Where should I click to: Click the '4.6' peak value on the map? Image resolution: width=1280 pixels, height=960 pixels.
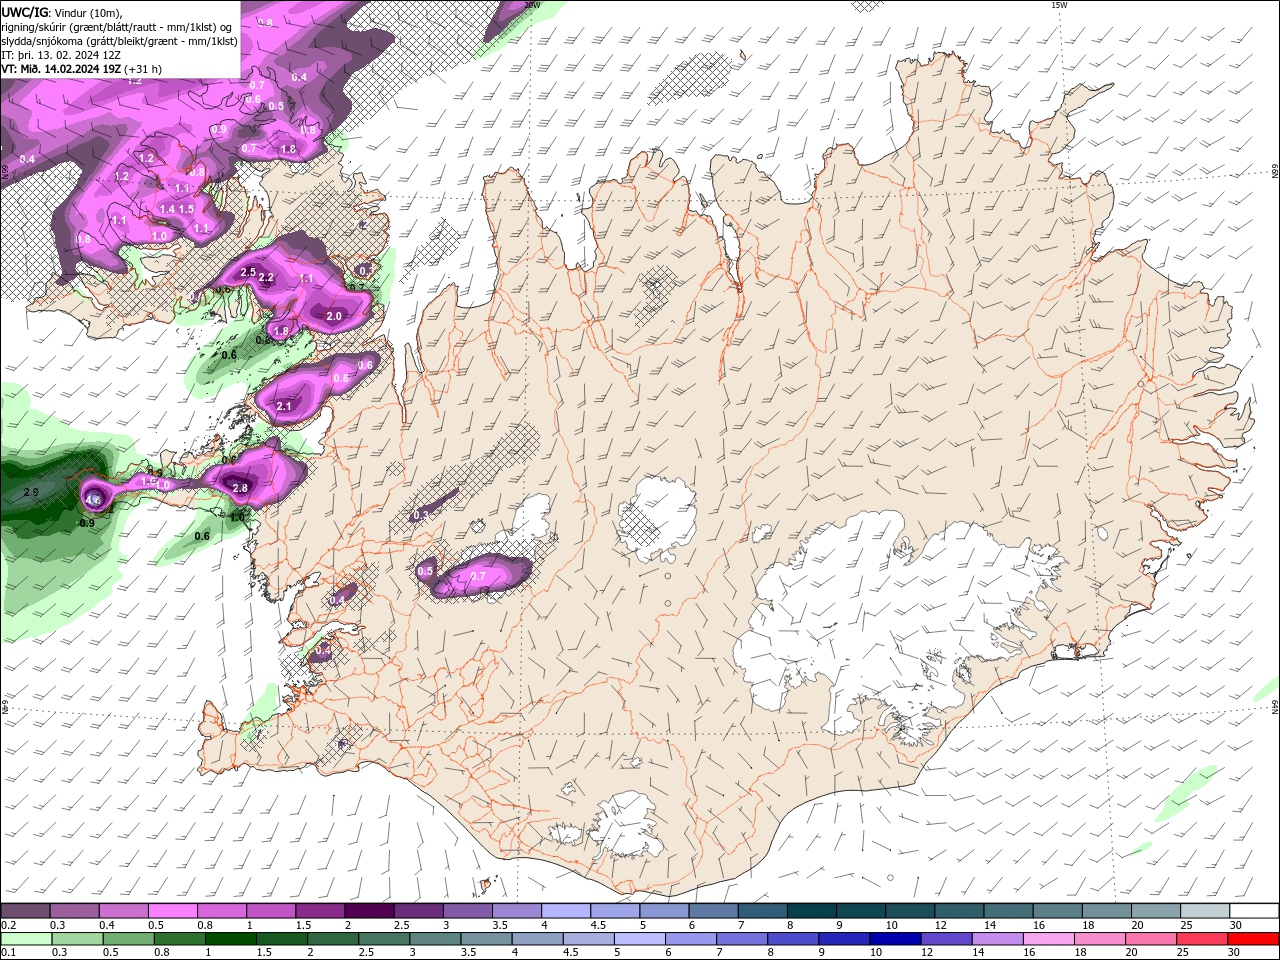pyautogui.click(x=92, y=499)
